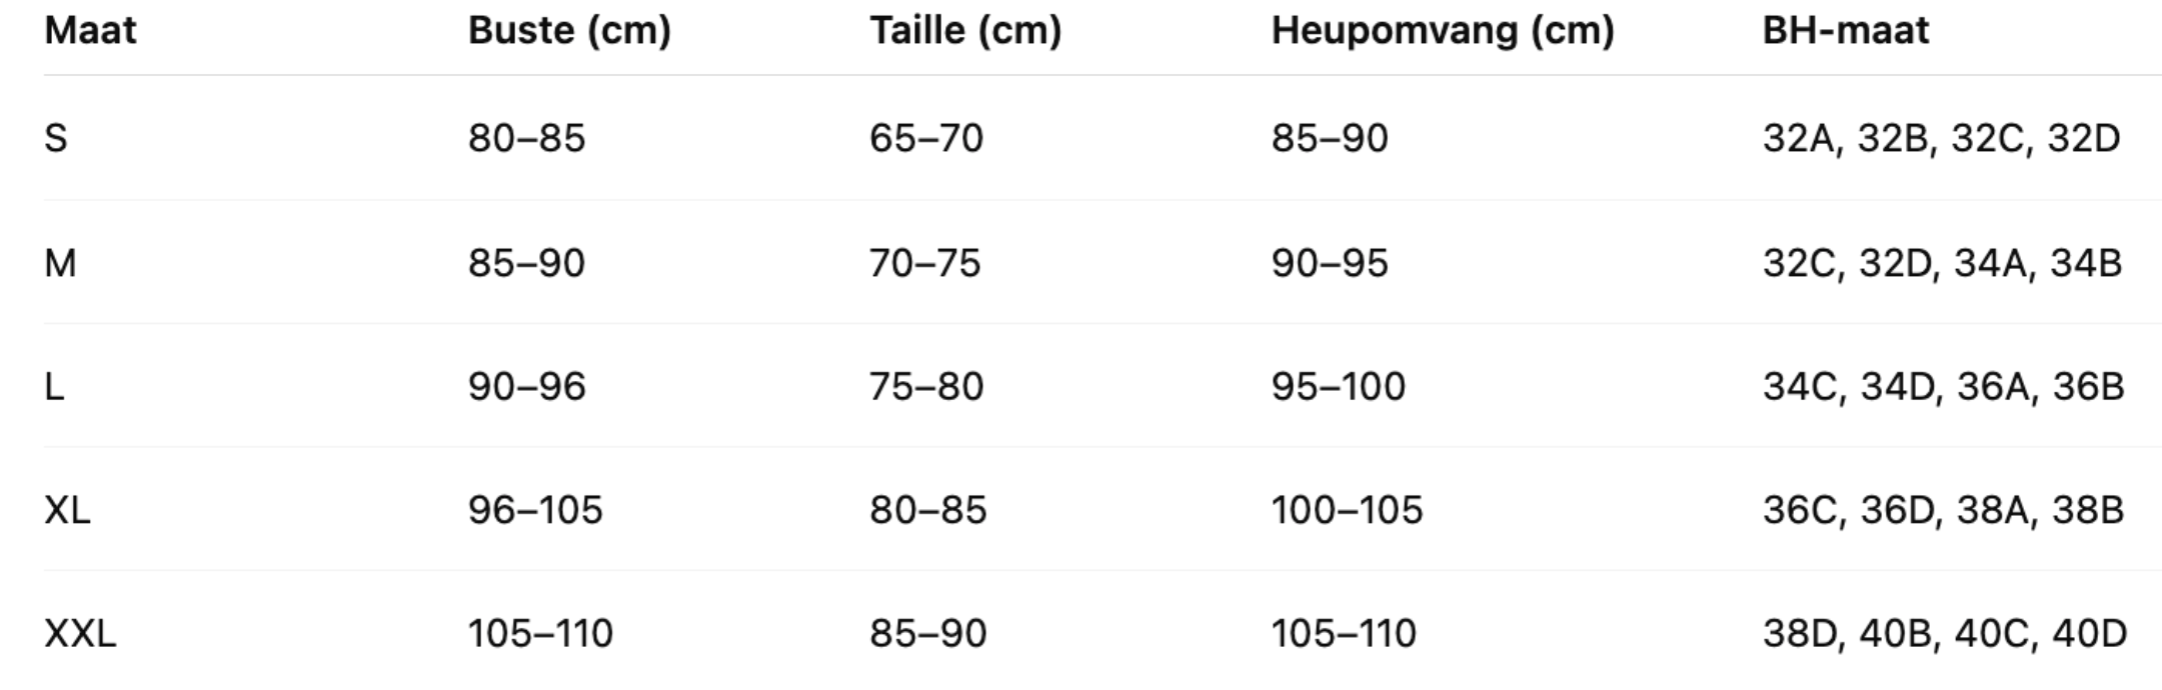The width and height of the screenshot is (2162, 690).
Task: Click the BH-maat column header
Action: coord(1845,30)
